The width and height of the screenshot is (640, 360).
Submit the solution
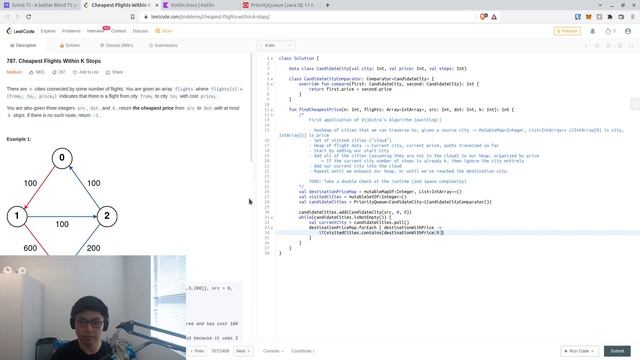click(617, 351)
